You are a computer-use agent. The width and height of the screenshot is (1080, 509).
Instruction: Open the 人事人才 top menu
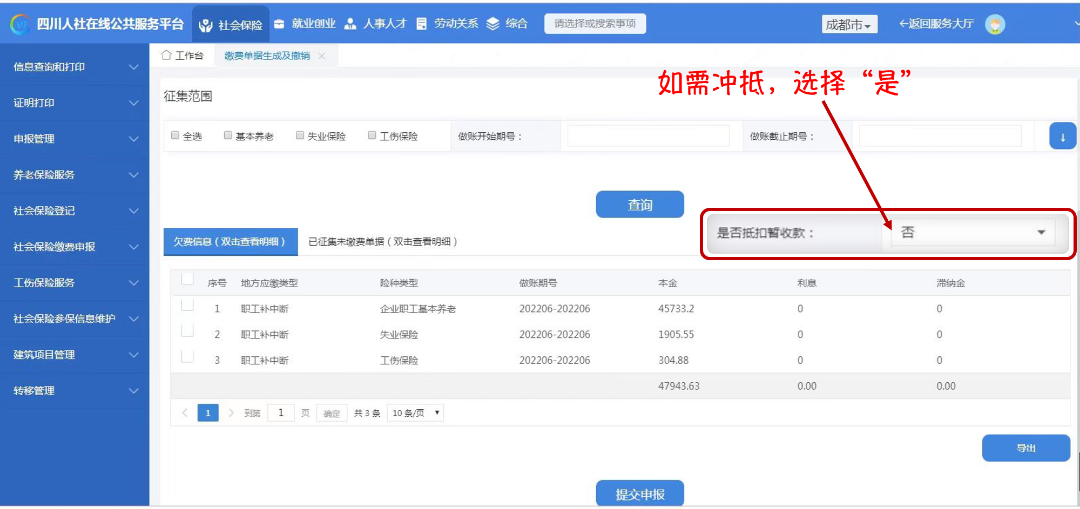(376, 23)
